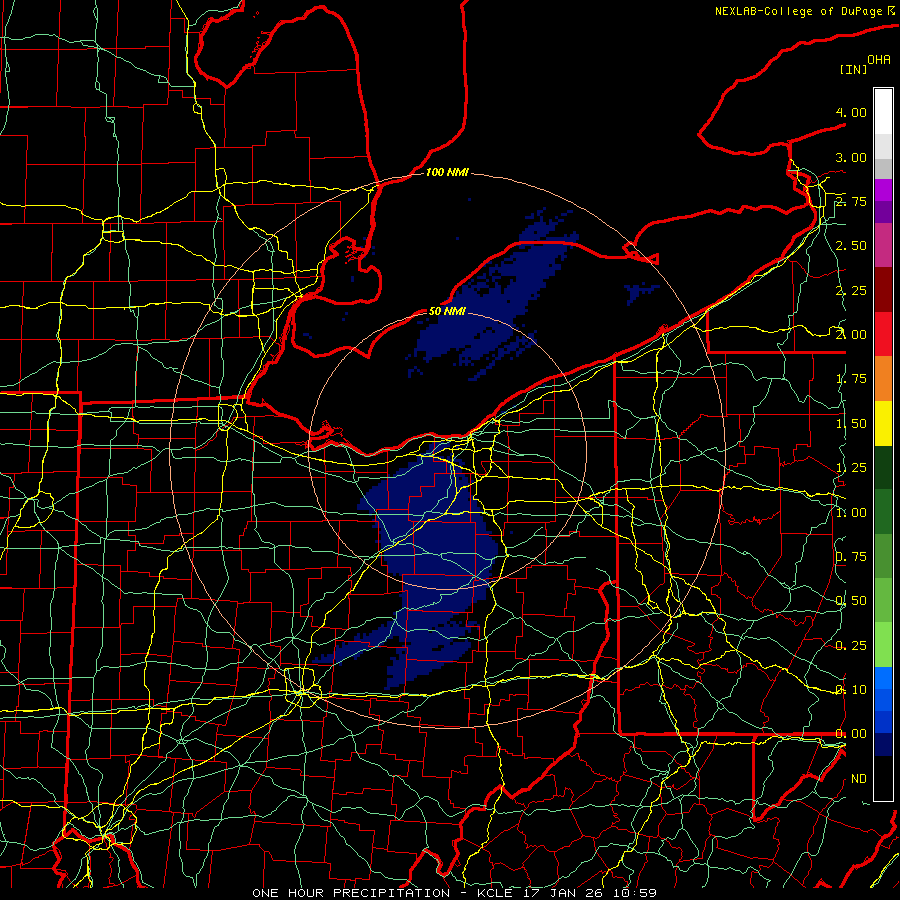
Task: Click the 1.25 legend value
Action: tap(851, 468)
